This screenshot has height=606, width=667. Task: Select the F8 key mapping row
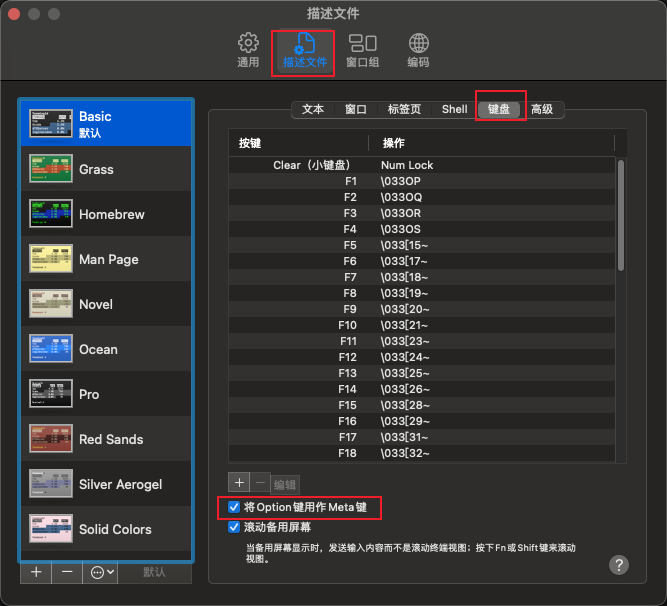(x=422, y=293)
